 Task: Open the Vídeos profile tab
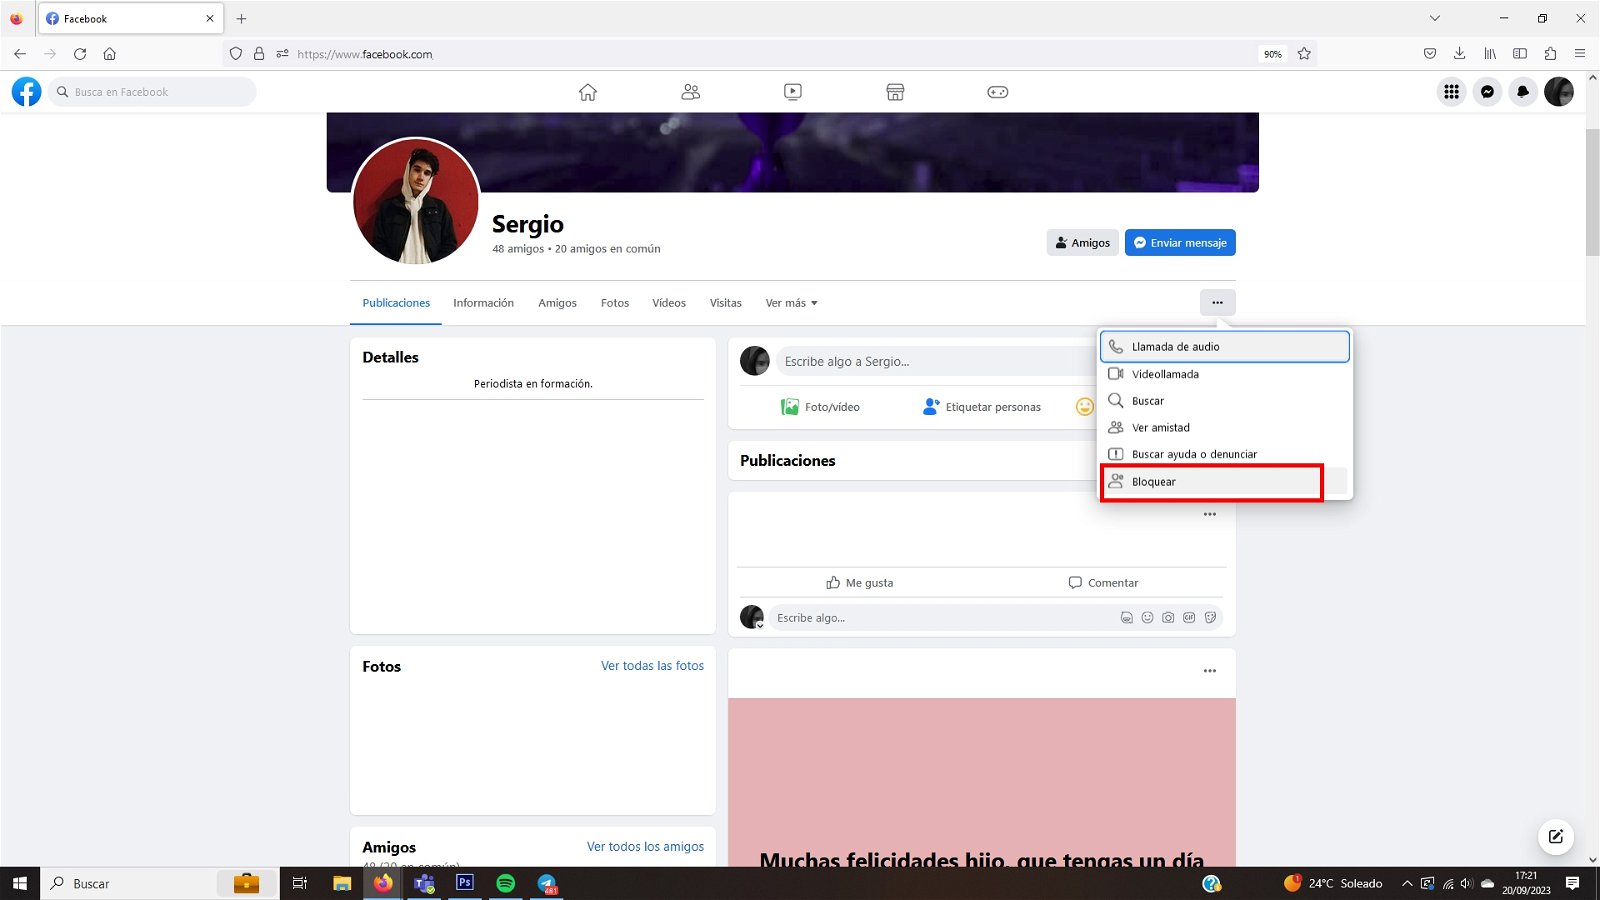pyautogui.click(x=669, y=303)
